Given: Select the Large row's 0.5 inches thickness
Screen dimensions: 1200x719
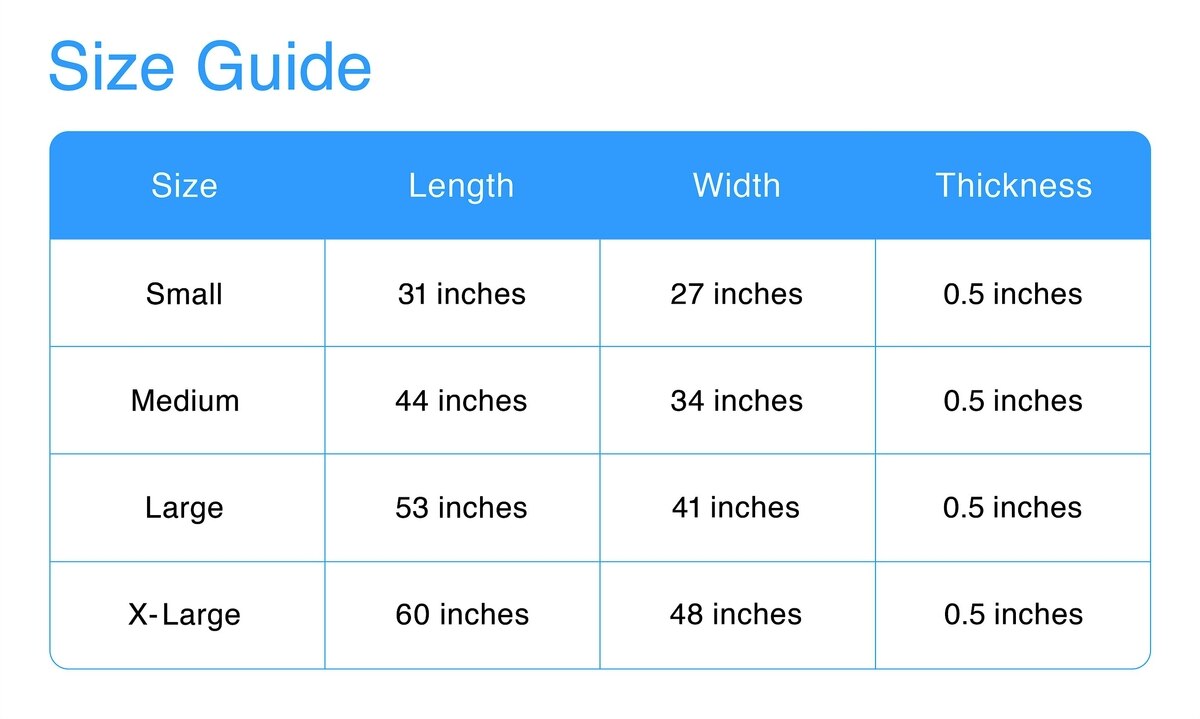Looking at the screenshot, I should point(1013,508).
